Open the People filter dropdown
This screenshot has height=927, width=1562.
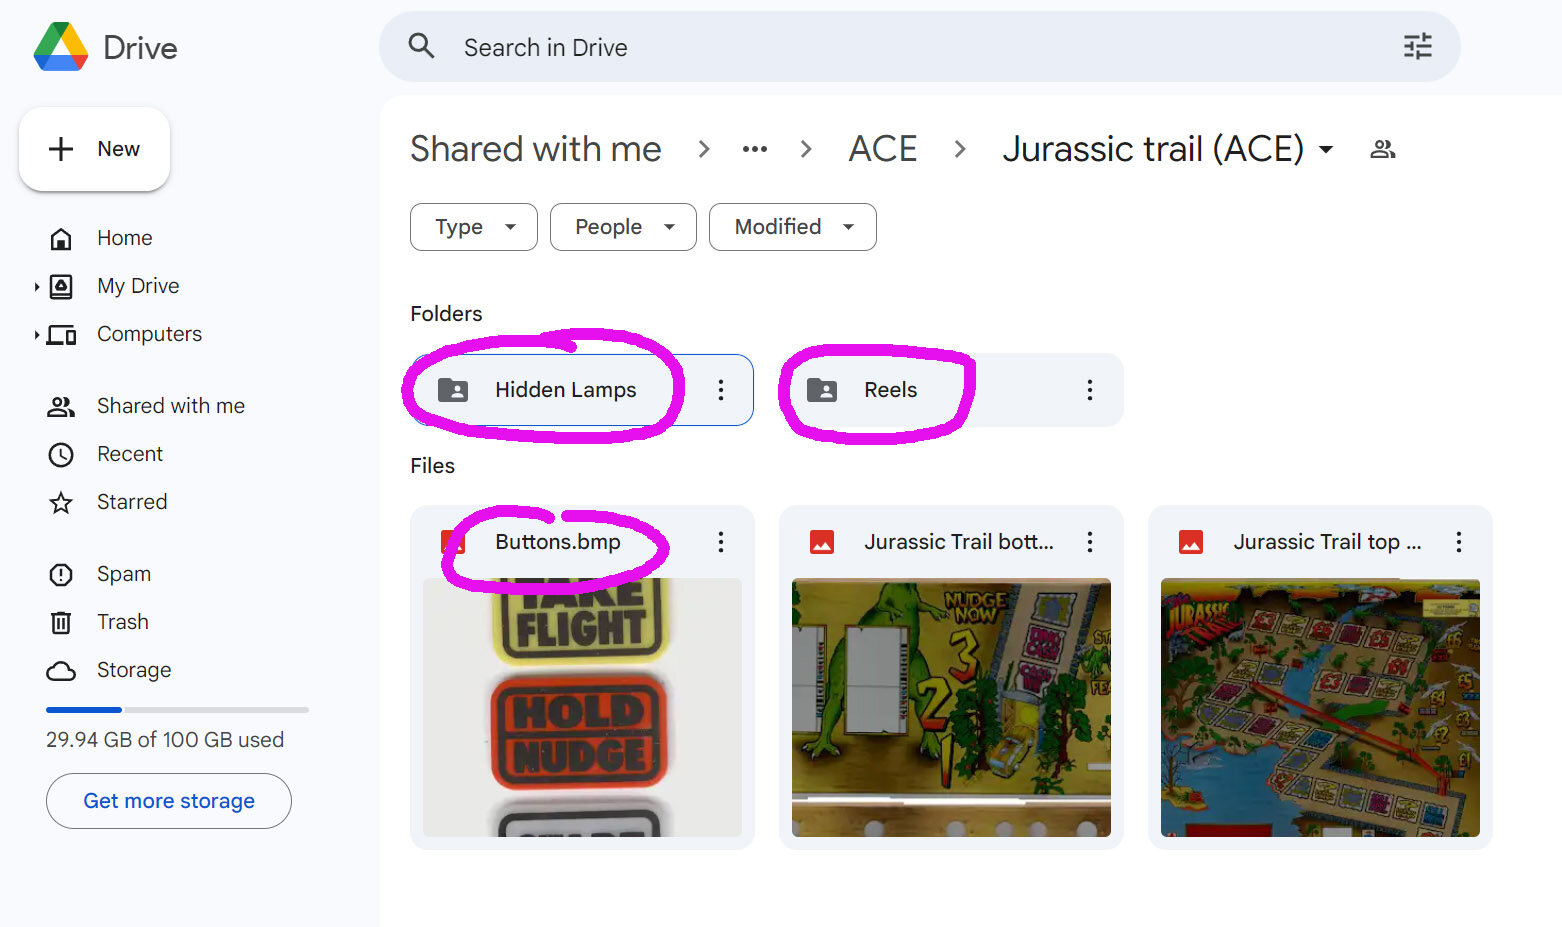[623, 227]
